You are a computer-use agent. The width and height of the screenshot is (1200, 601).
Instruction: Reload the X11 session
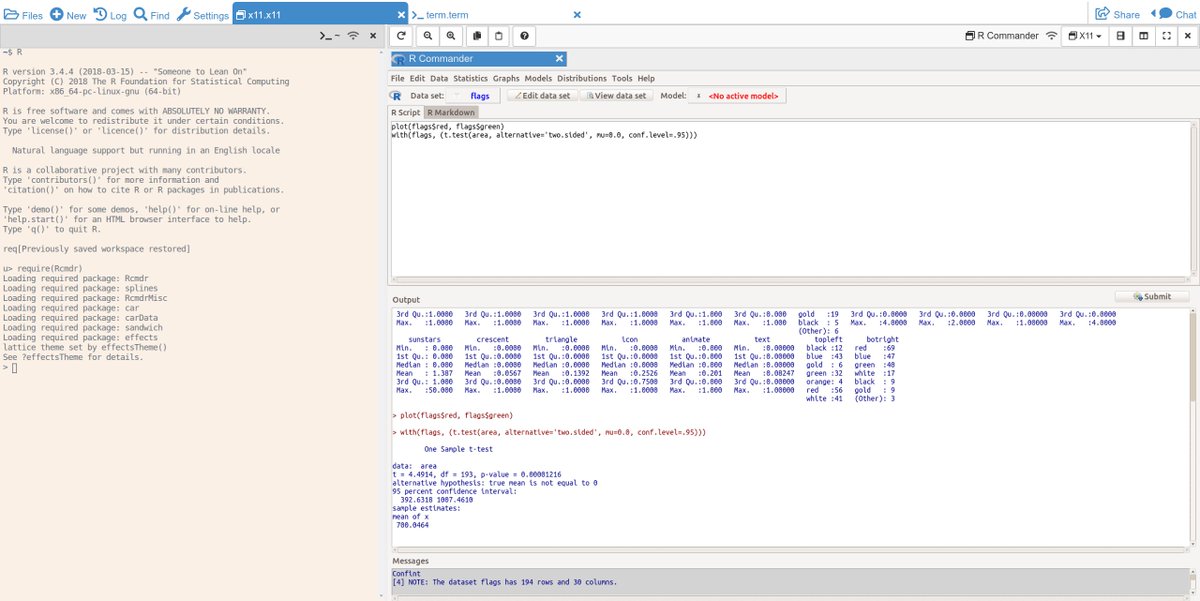tap(401, 36)
